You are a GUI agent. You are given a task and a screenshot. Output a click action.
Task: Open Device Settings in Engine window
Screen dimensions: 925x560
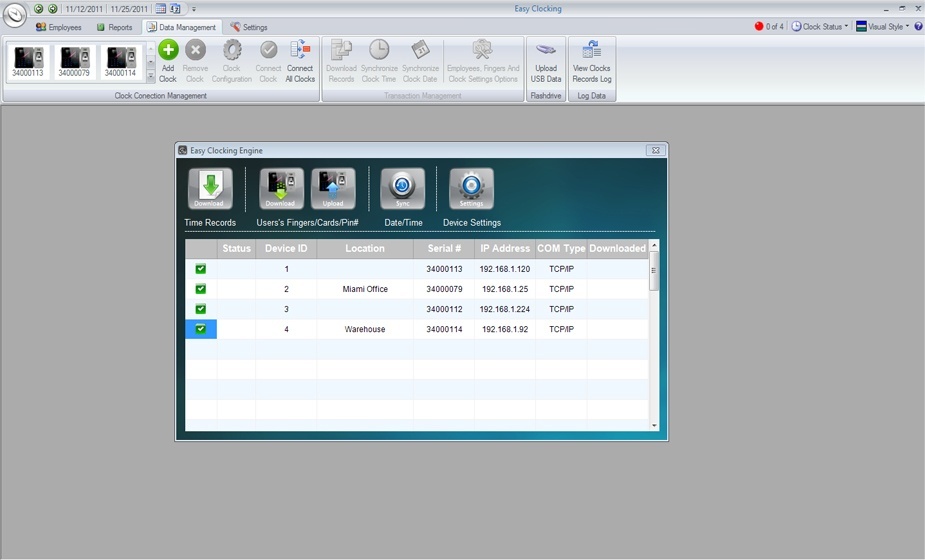click(x=471, y=189)
